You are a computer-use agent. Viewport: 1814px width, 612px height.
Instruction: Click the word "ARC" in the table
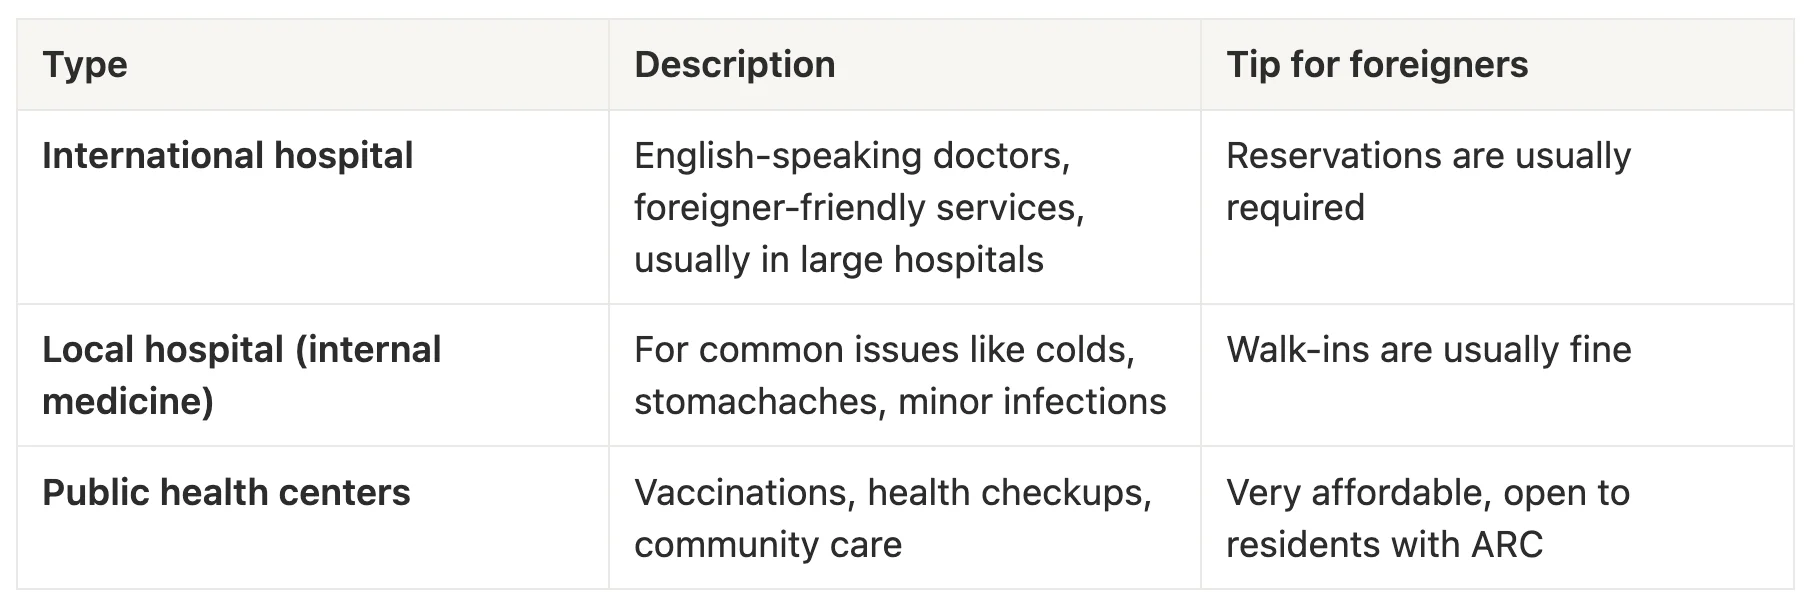click(1506, 545)
